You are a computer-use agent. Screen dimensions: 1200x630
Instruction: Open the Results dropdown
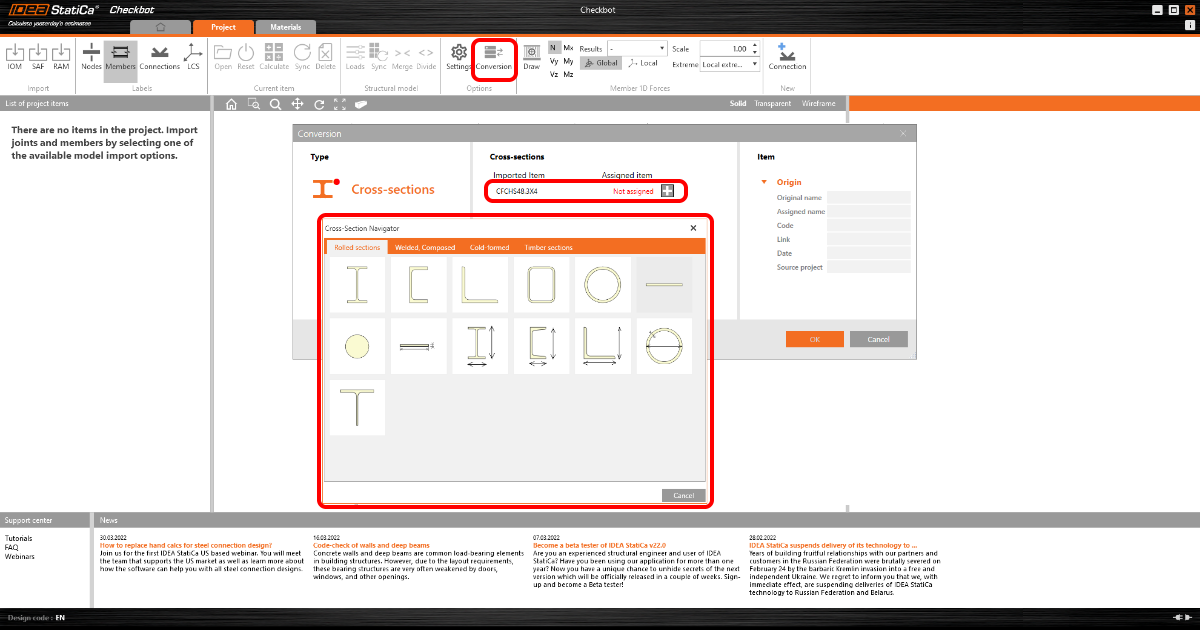[x=637, y=48]
